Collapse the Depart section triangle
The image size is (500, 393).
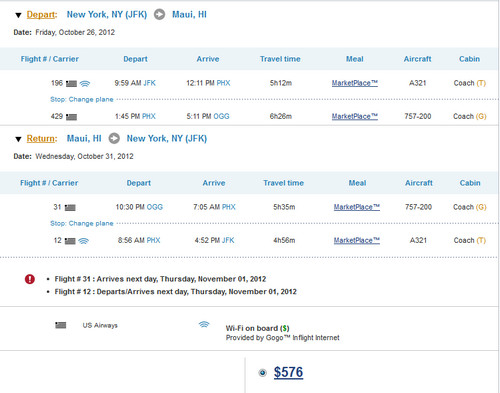click(x=18, y=15)
